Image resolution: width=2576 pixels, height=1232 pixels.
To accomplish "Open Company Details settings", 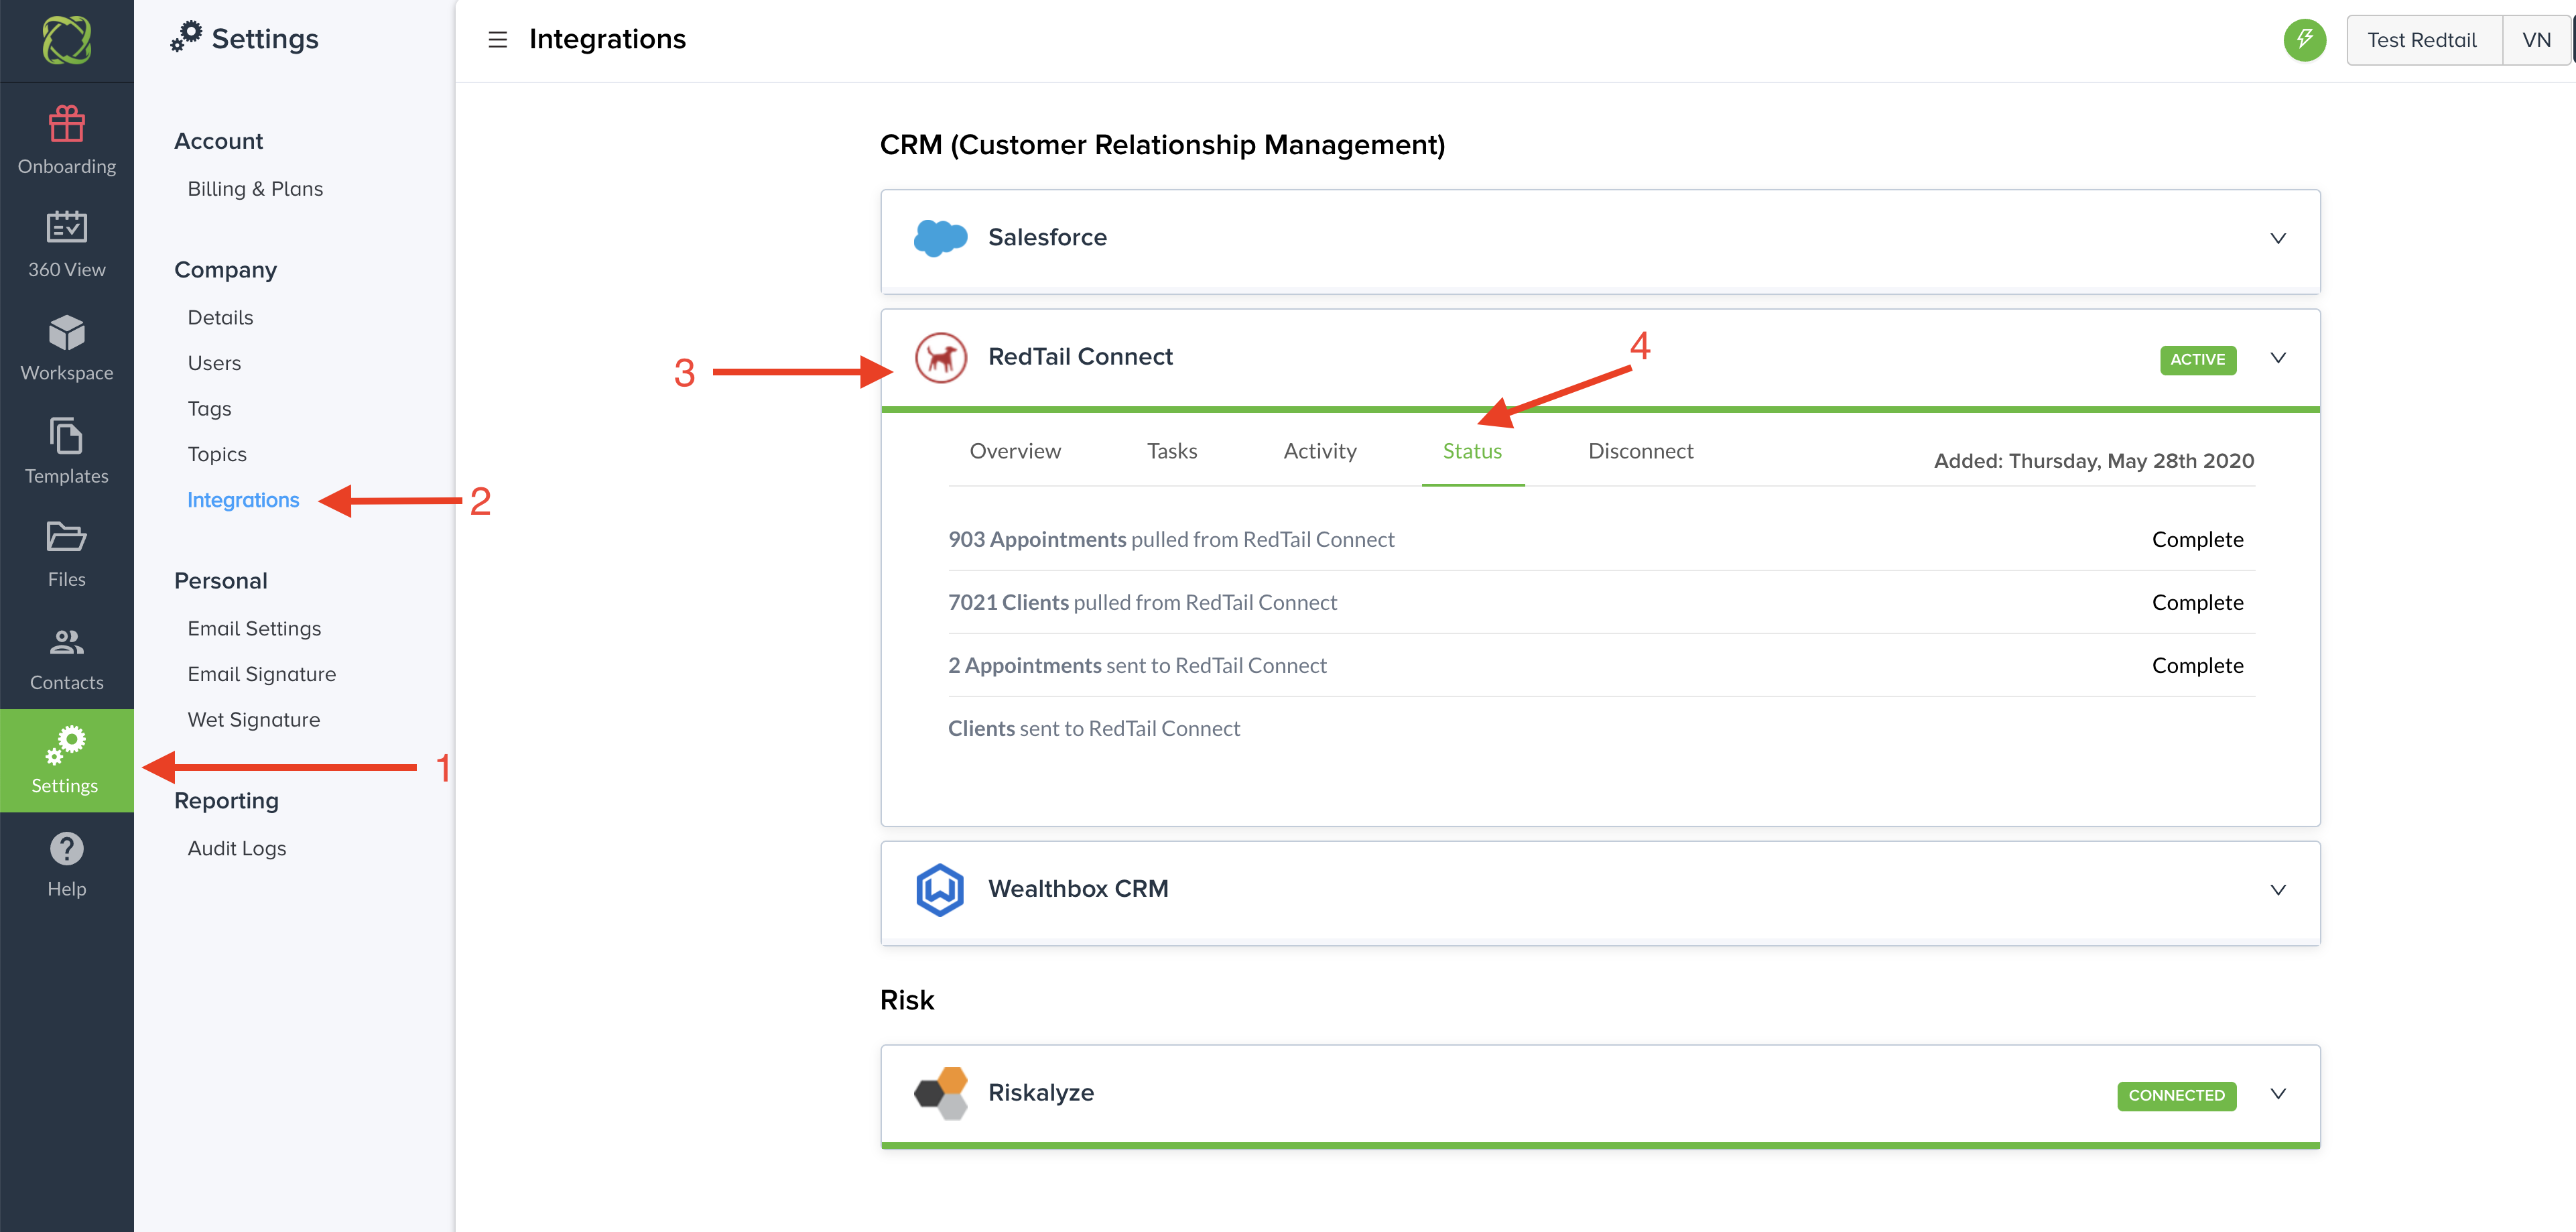I will (x=220, y=317).
